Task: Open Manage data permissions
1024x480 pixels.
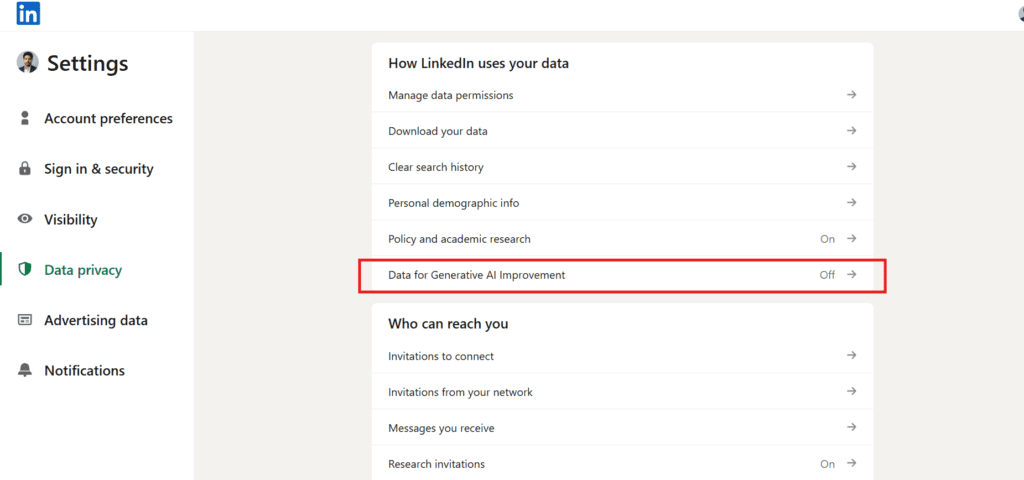Action: (622, 95)
